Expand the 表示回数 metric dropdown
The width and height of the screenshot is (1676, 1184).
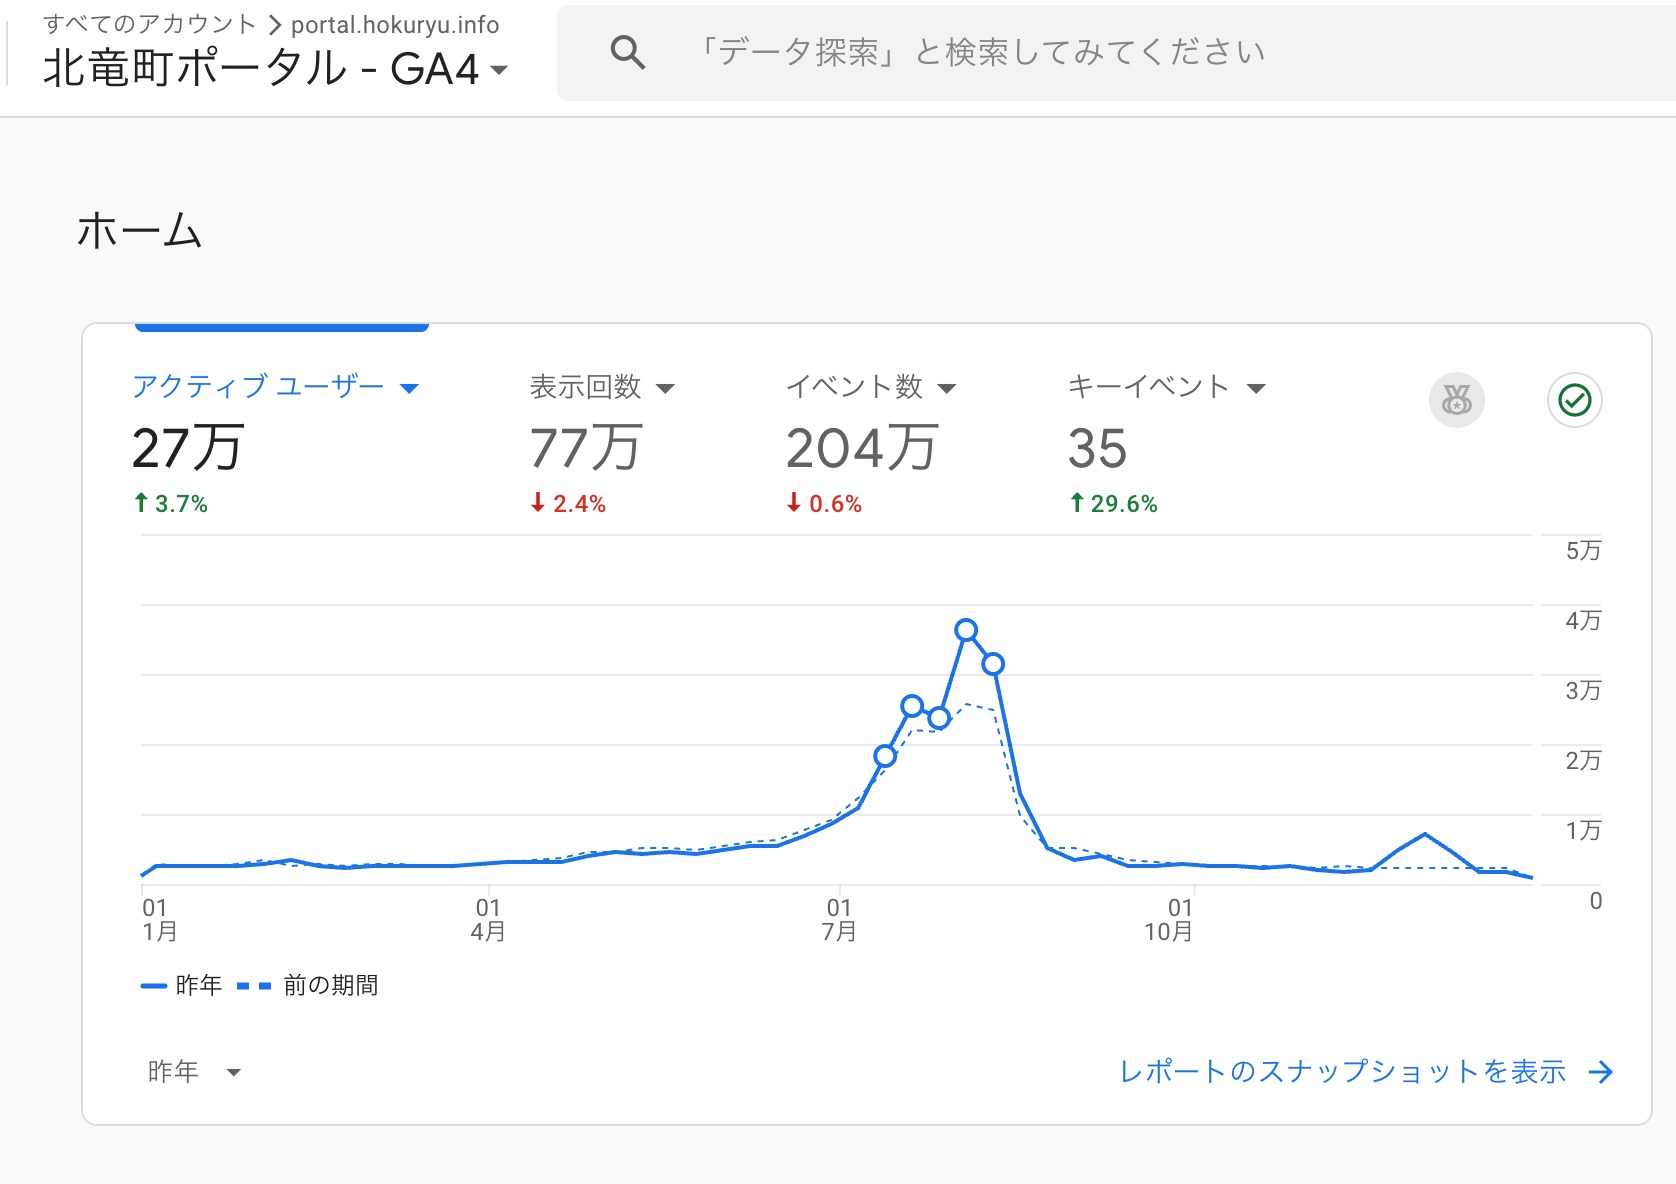665,388
